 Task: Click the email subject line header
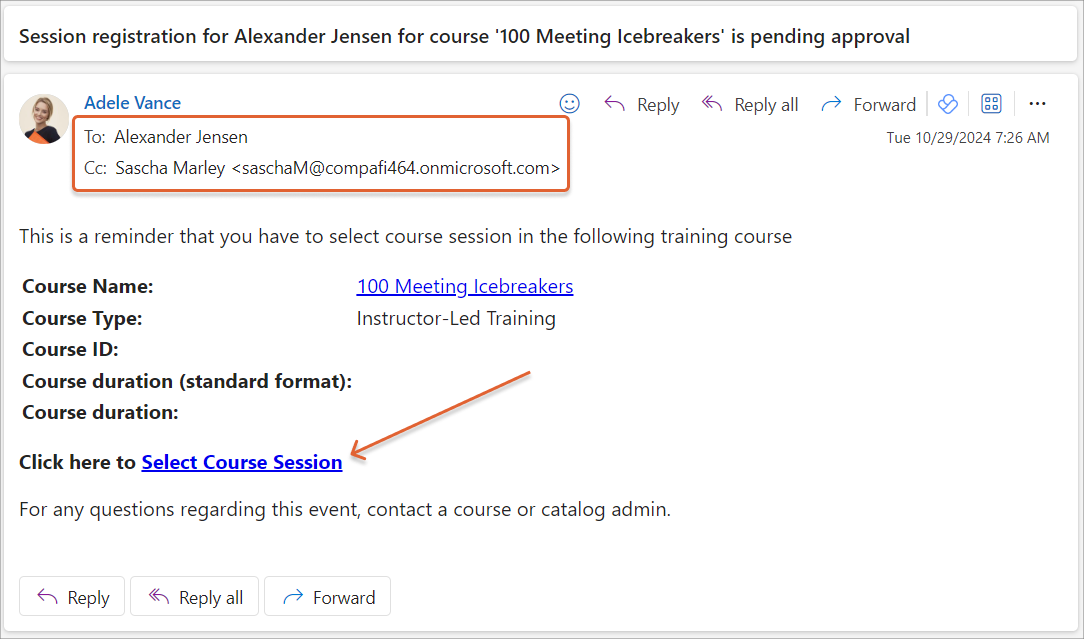tap(464, 37)
